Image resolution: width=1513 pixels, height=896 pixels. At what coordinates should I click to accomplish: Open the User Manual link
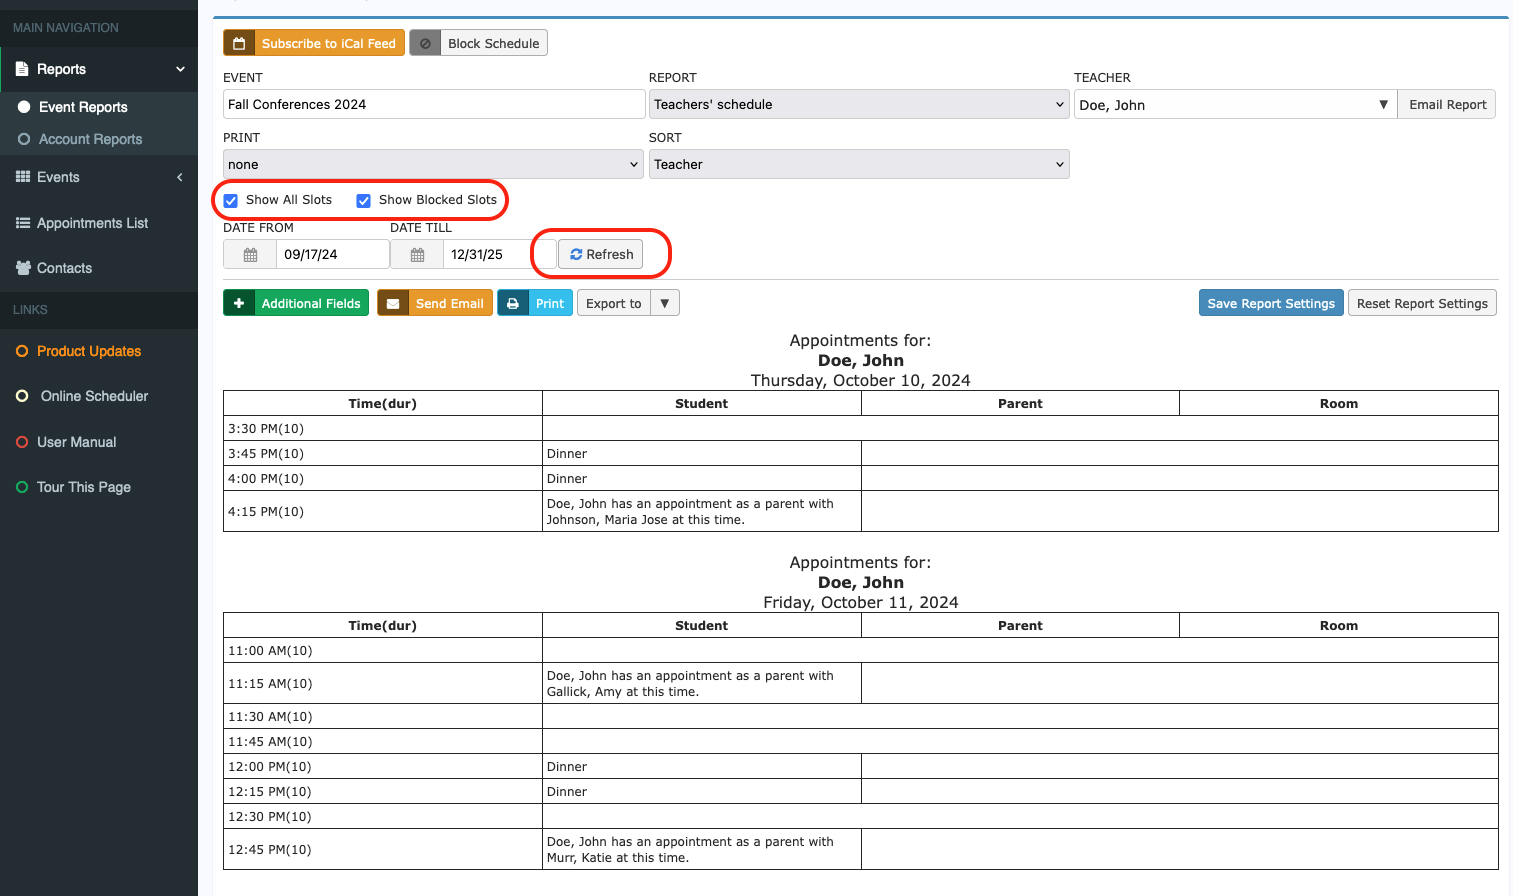click(x=76, y=442)
